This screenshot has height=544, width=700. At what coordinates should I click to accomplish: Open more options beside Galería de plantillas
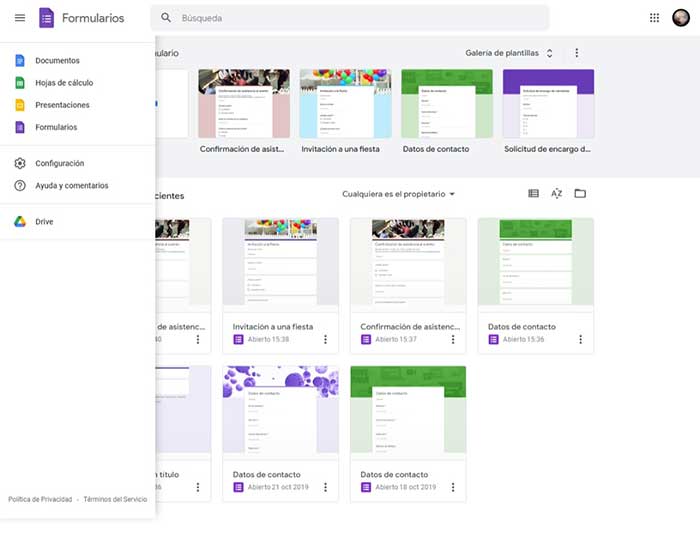[x=576, y=53]
